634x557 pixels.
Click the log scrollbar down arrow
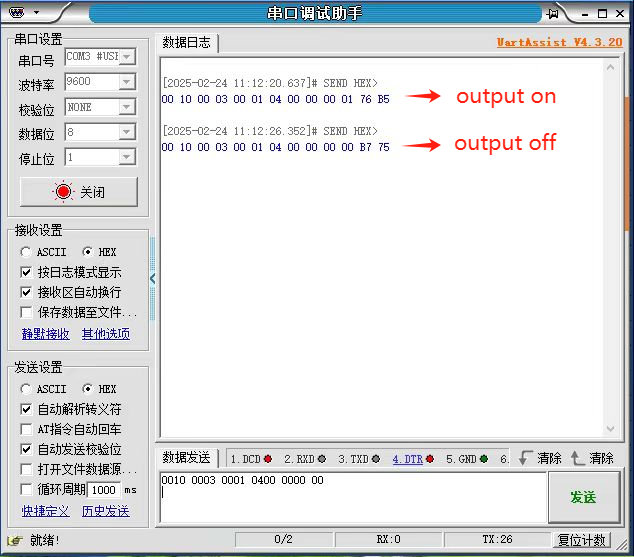(611, 428)
